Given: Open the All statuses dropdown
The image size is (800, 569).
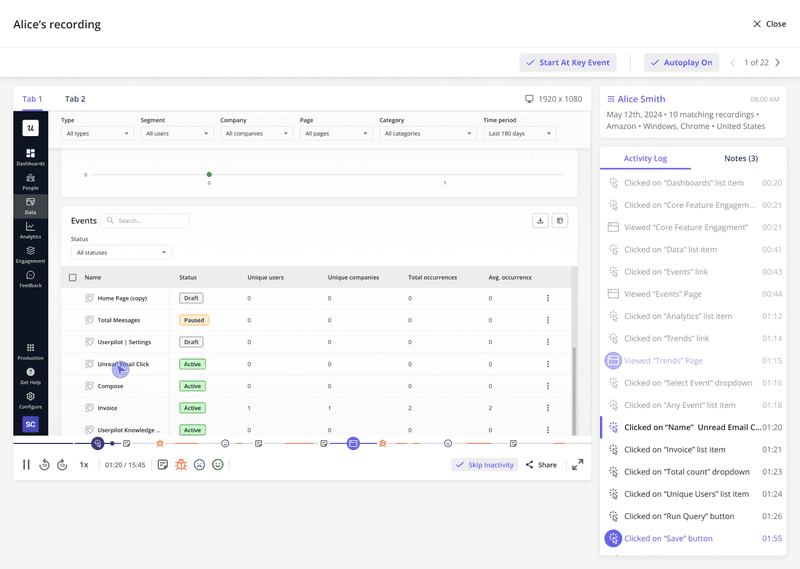Looking at the screenshot, I should pyautogui.click(x=121, y=253).
